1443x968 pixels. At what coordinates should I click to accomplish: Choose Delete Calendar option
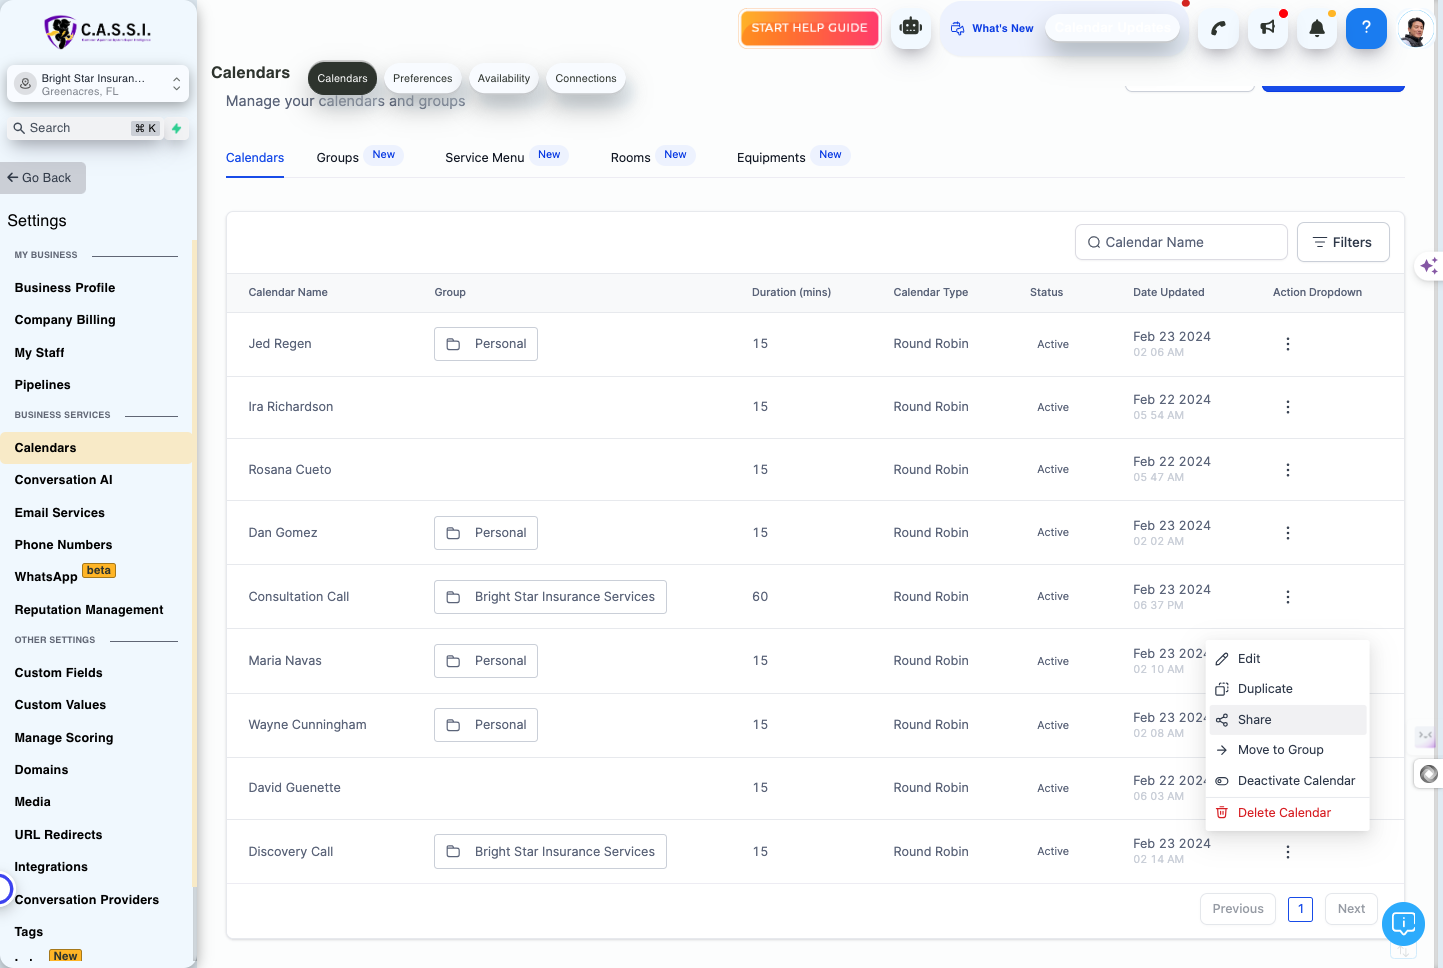[x=1287, y=813]
